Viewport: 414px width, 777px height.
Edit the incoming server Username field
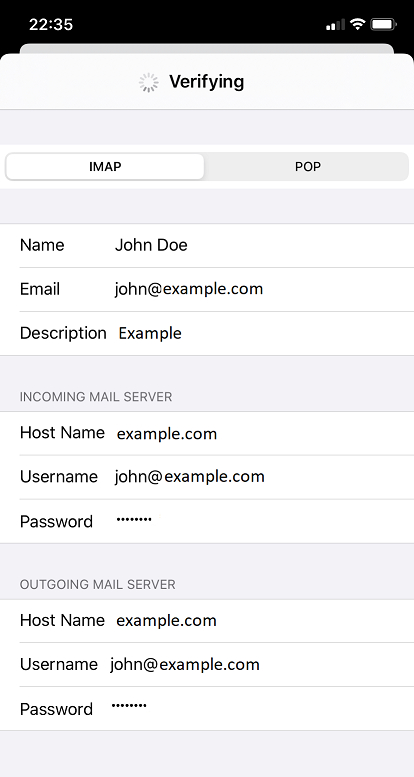(x=207, y=477)
